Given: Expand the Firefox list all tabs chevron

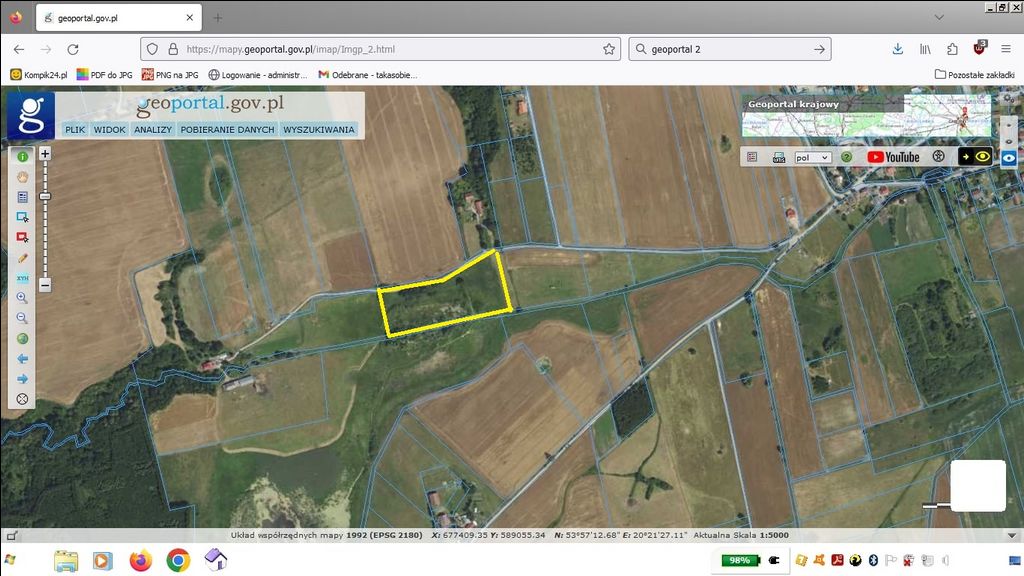Looking at the screenshot, I should tap(939, 17).
